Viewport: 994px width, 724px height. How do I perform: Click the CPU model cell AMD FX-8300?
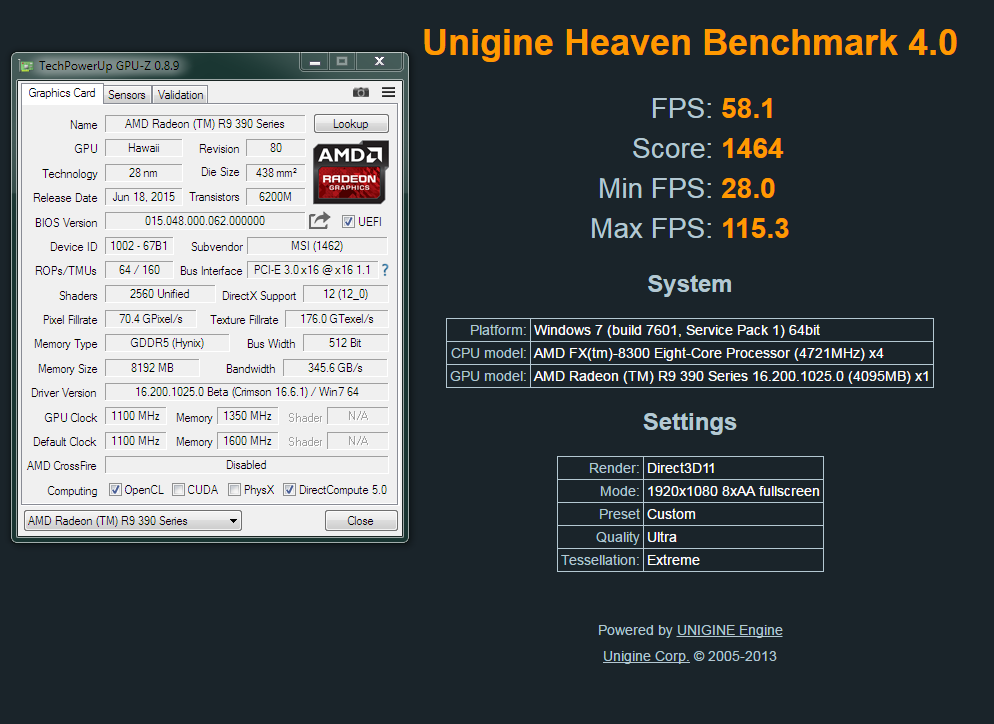[732, 353]
